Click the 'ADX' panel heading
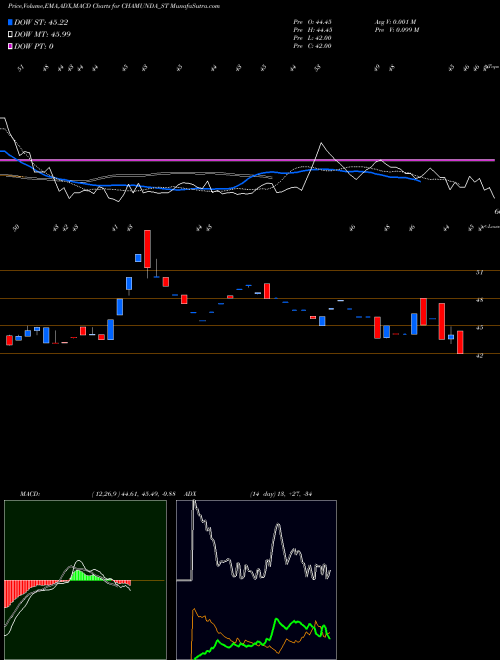The height and width of the screenshot is (660, 500). 190,494
